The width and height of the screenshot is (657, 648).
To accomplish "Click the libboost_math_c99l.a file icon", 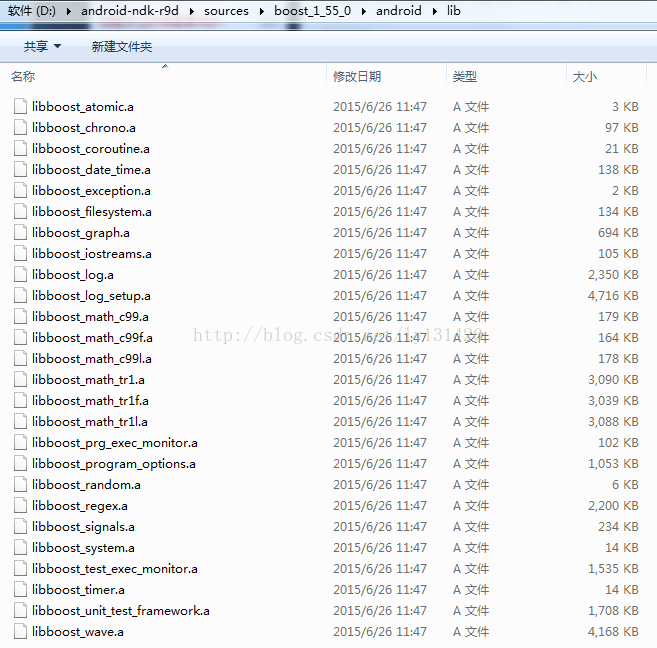I will click(20, 358).
